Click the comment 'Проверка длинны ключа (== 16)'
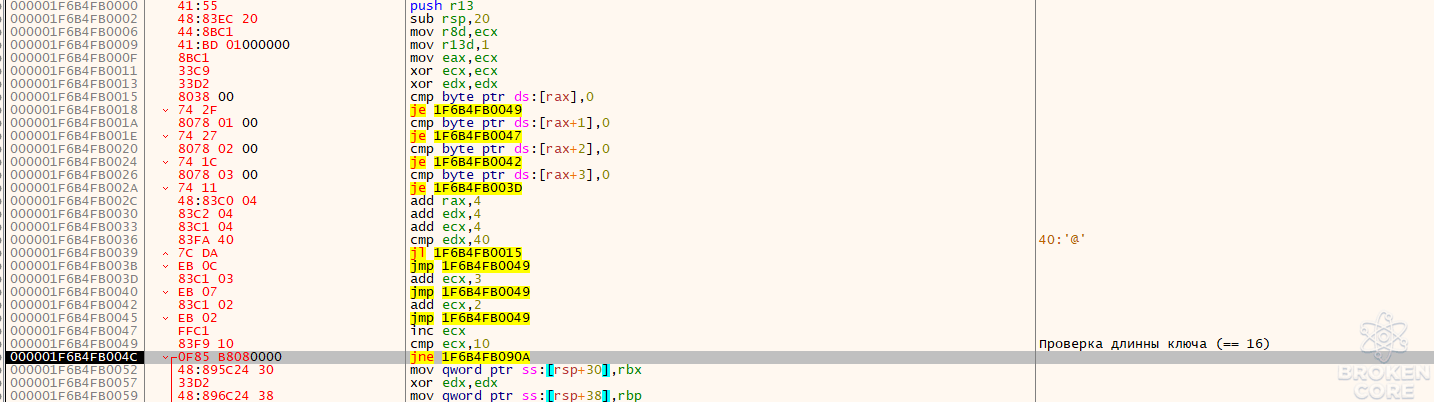This screenshot has height=402, width=1434. [1154, 344]
